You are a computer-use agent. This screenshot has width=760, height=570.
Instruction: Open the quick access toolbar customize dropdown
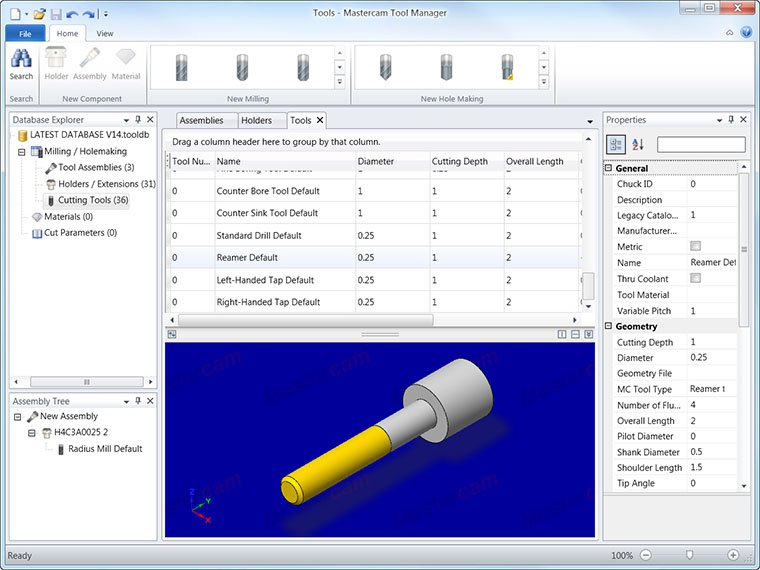(106, 14)
